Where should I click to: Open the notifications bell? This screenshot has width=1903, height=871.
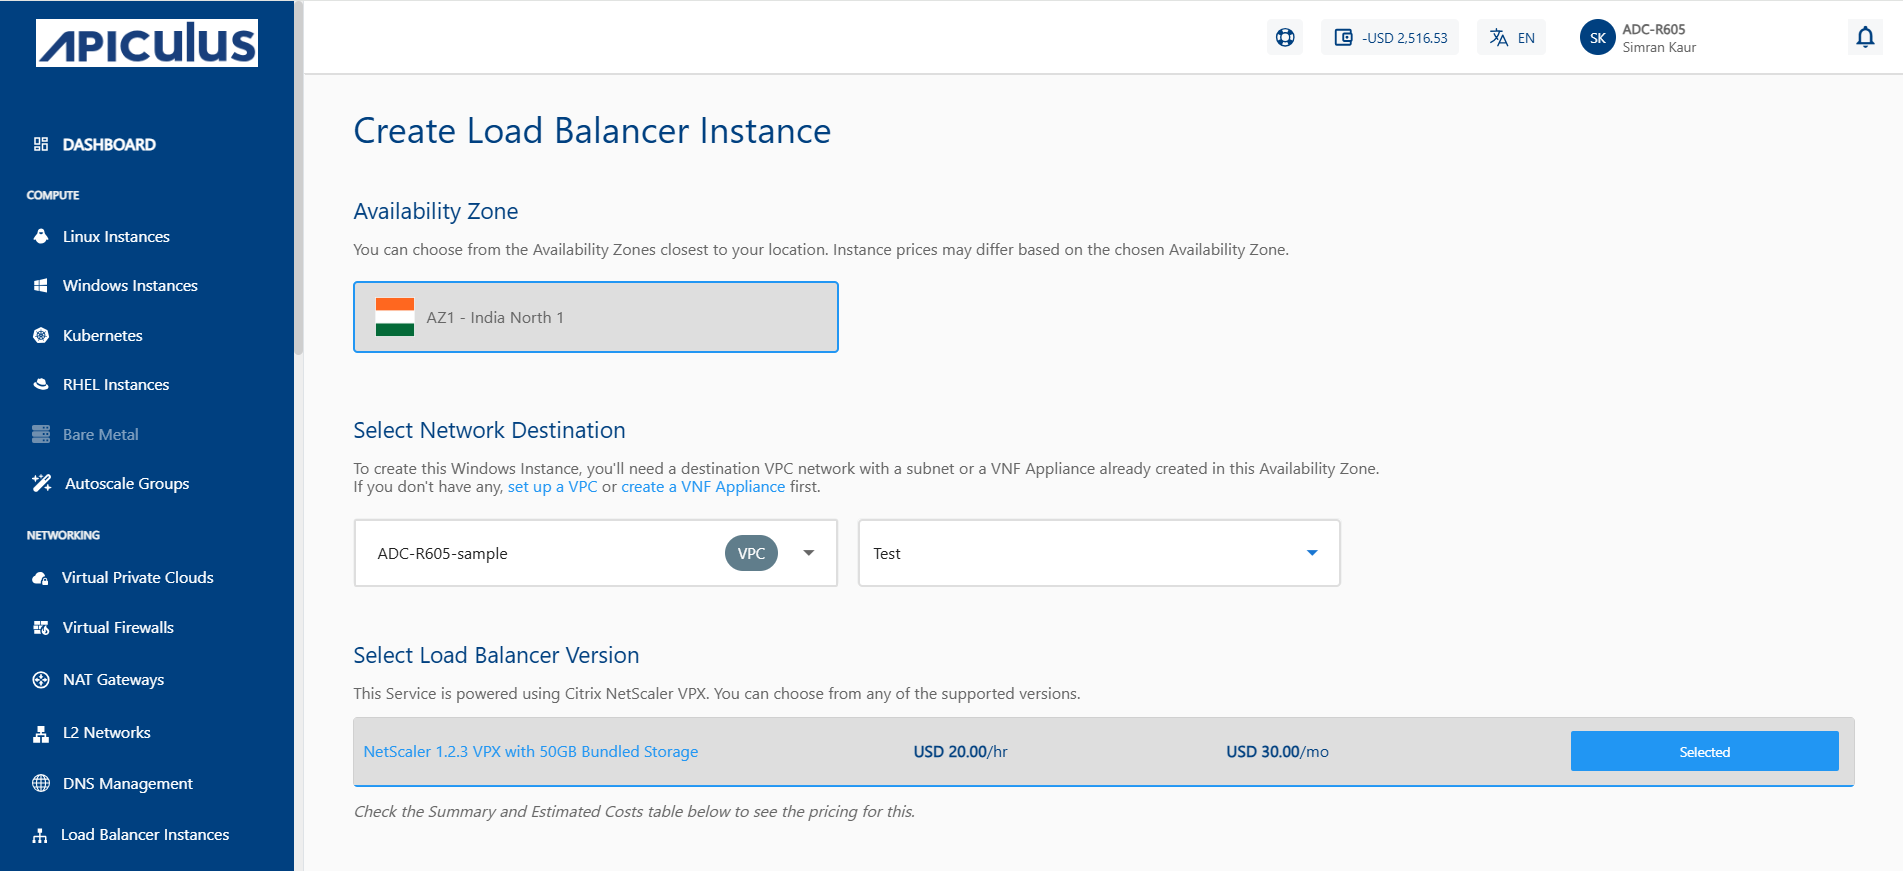click(x=1865, y=37)
